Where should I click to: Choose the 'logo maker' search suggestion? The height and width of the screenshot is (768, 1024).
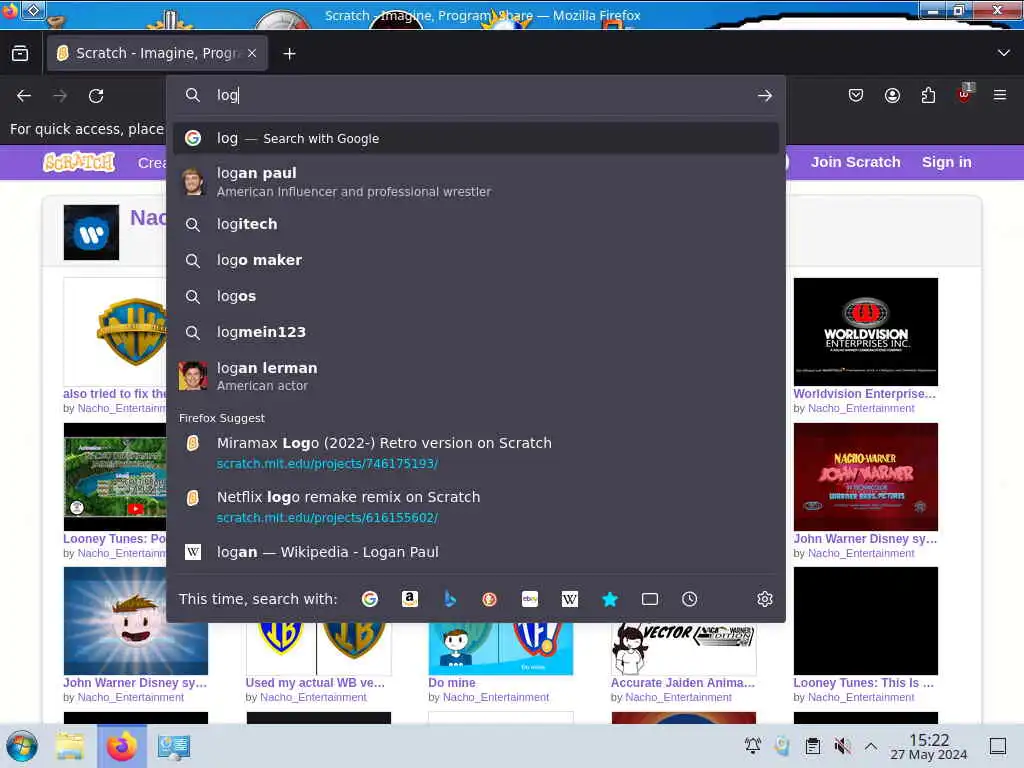[x=475, y=260]
